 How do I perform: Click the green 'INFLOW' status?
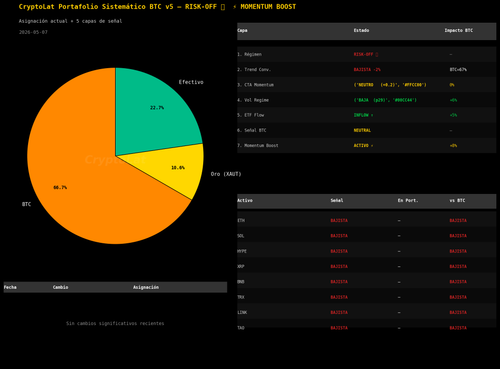(x=363, y=115)
